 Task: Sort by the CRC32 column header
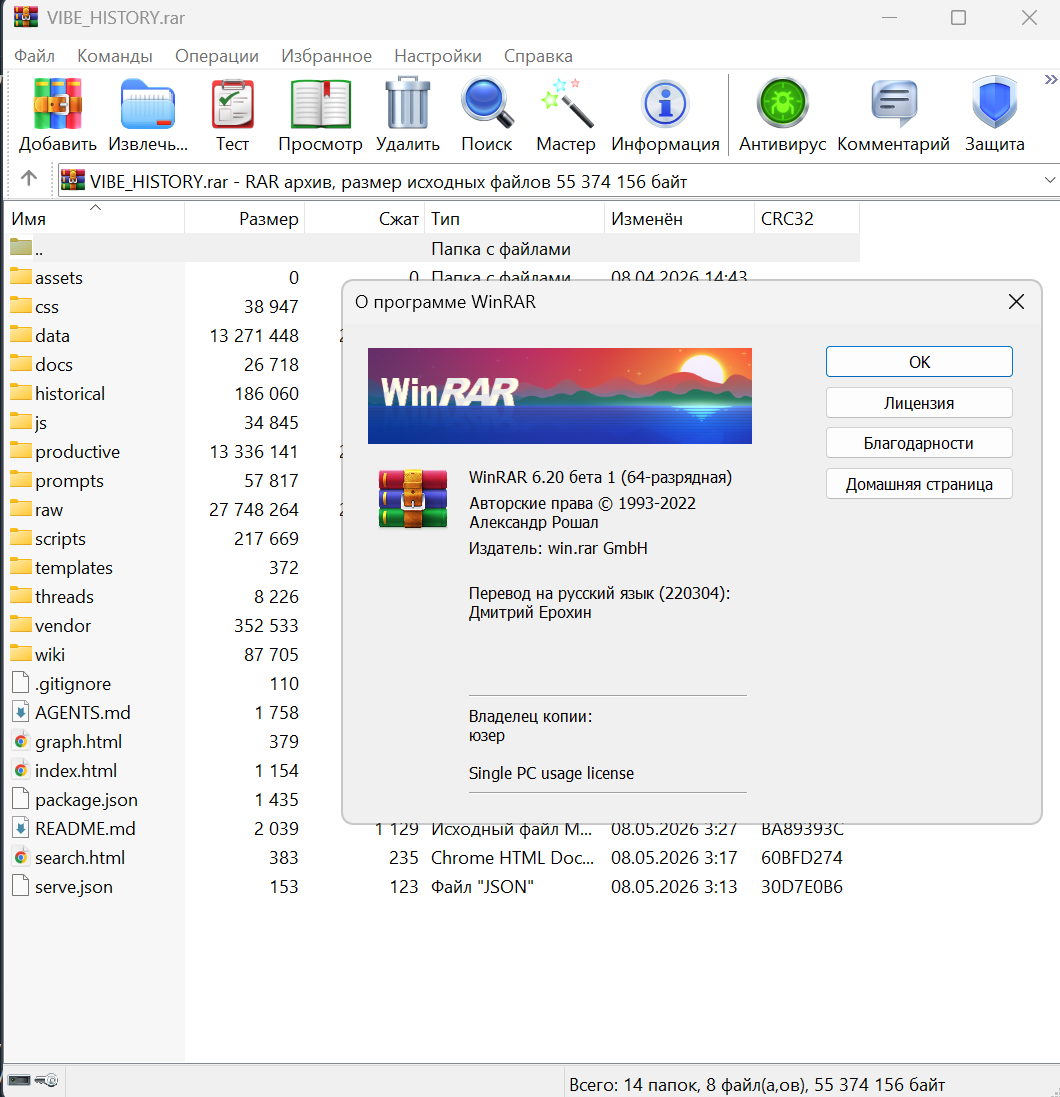(807, 218)
